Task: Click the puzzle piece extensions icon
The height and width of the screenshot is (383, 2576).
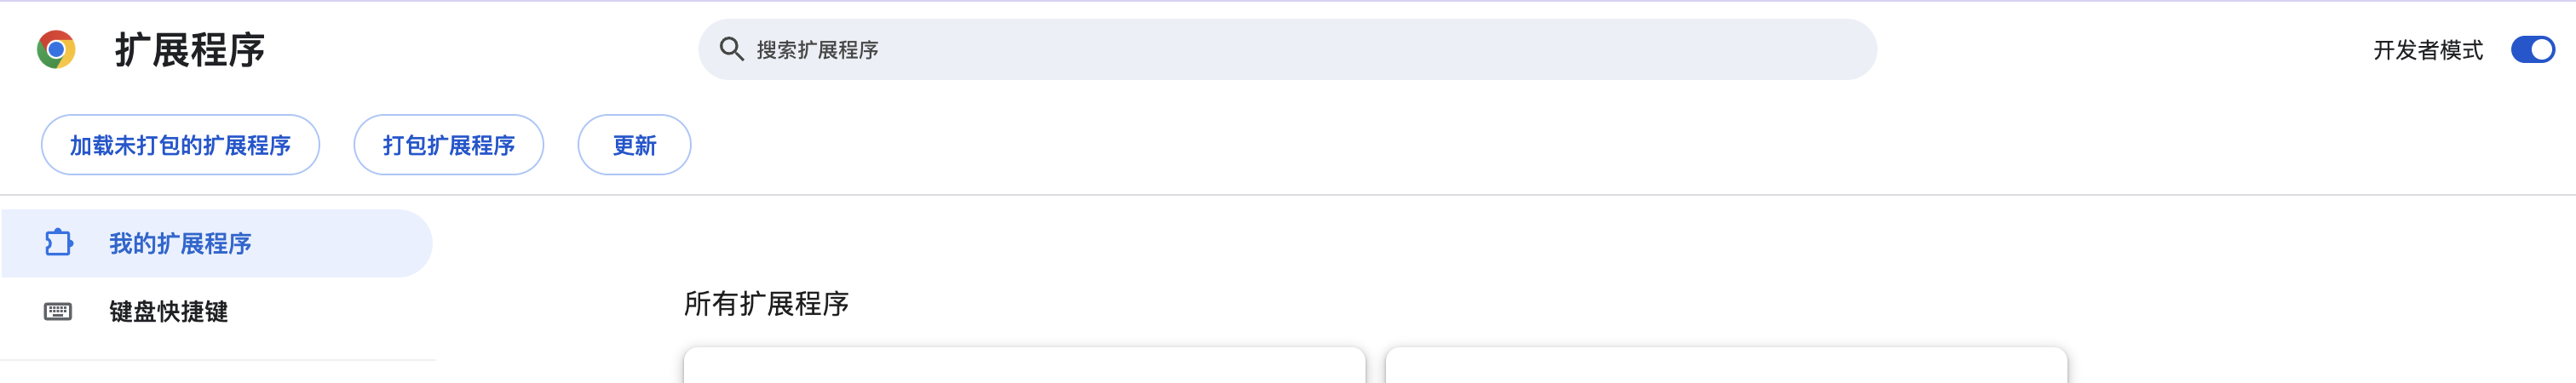Action: [58, 243]
